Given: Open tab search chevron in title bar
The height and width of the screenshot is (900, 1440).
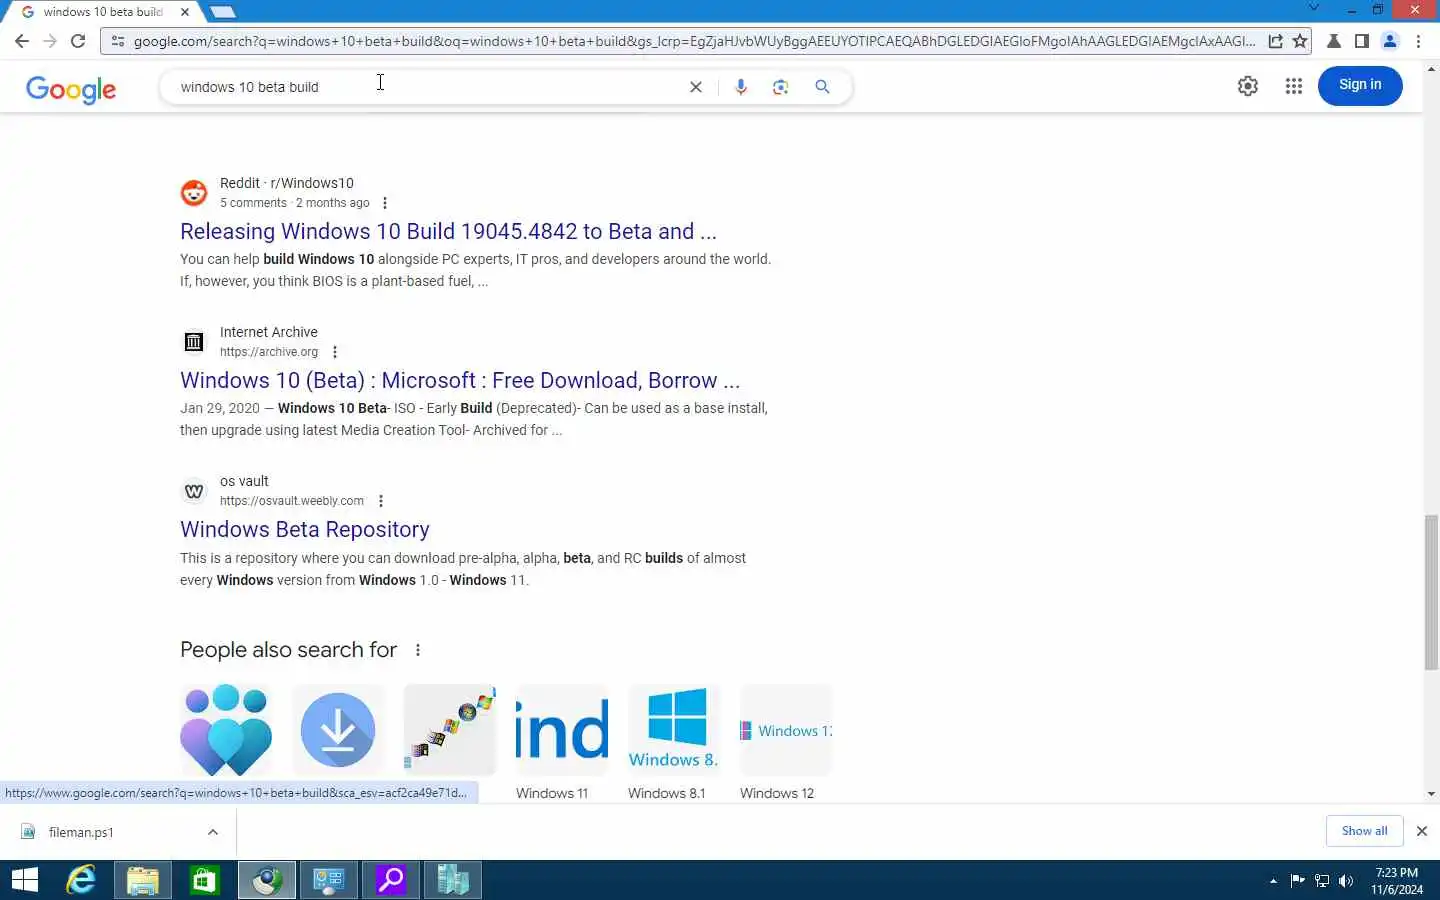Looking at the screenshot, I should pyautogui.click(x=1314, y=9).
